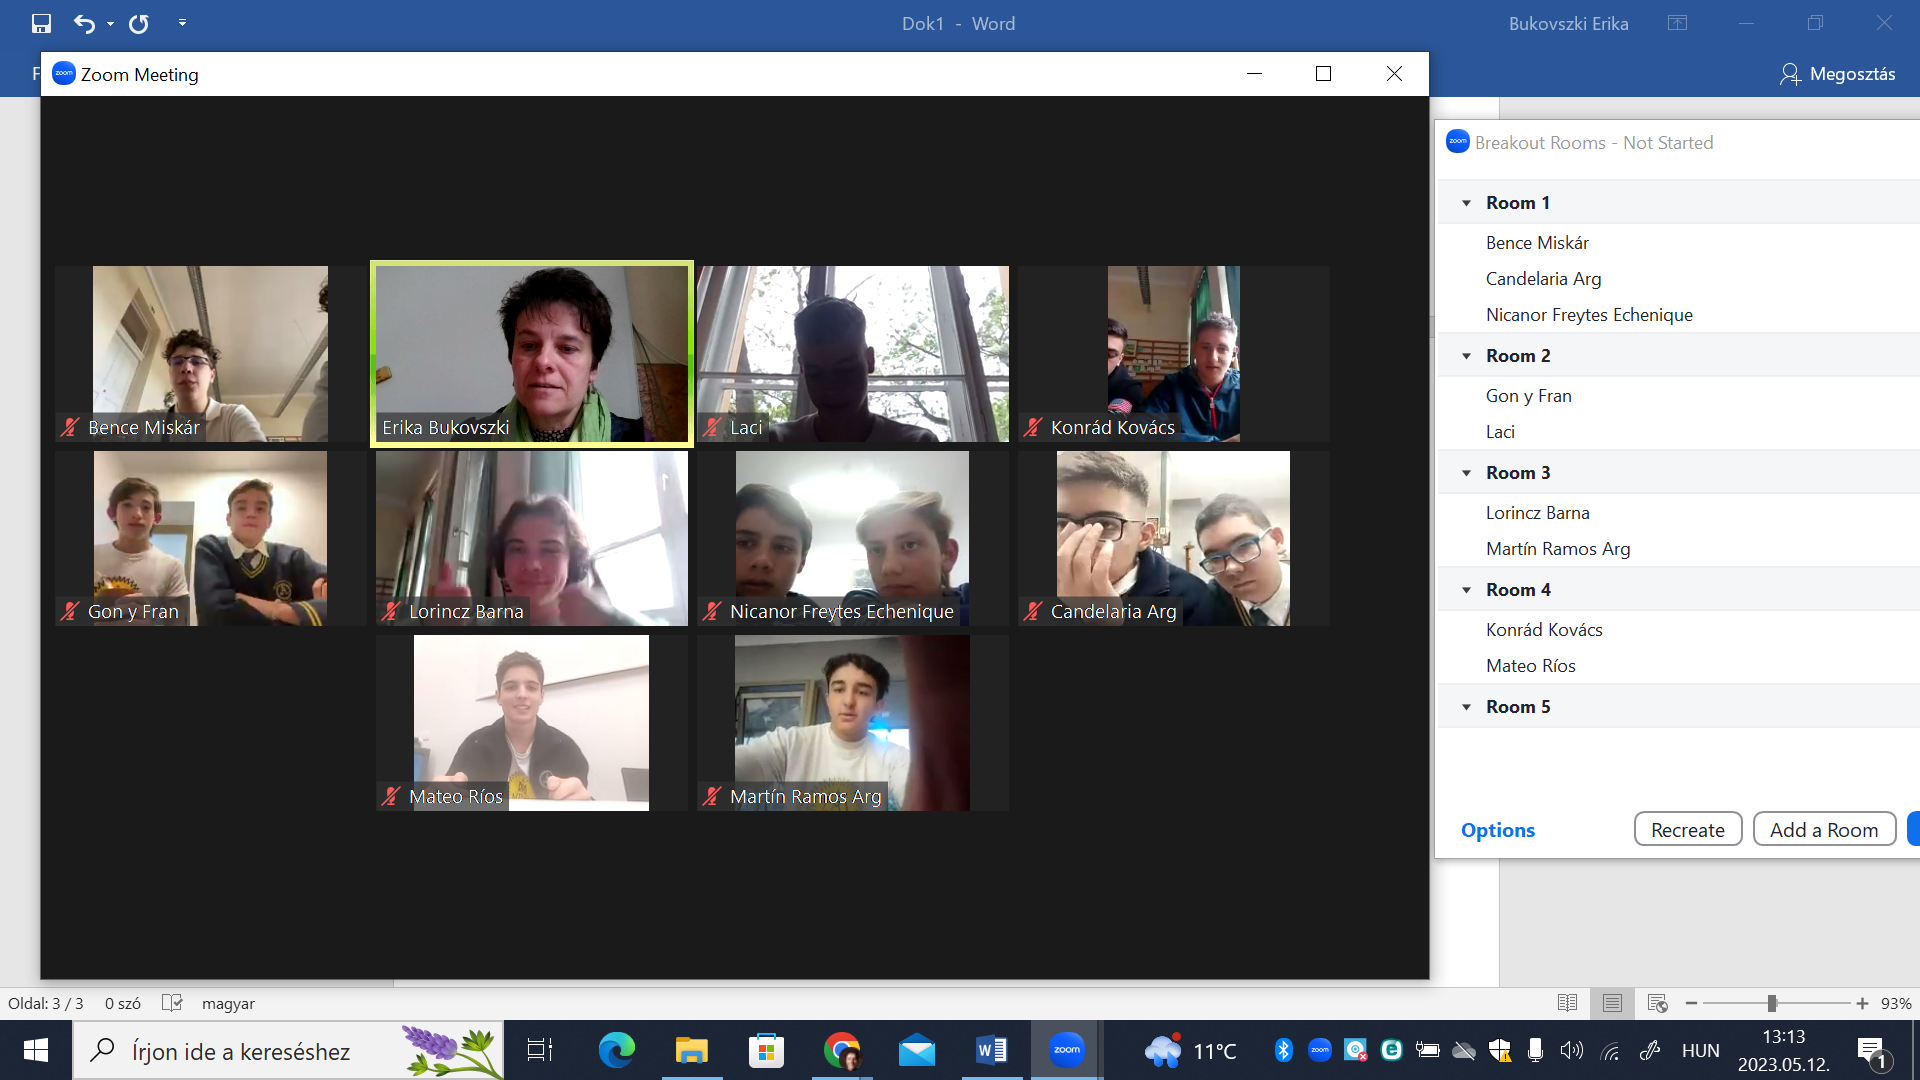The width and height of the screenshot is (1920, 1080).
Task: Click page count Oldal 3 / 3
Action: click(46, 1003)
